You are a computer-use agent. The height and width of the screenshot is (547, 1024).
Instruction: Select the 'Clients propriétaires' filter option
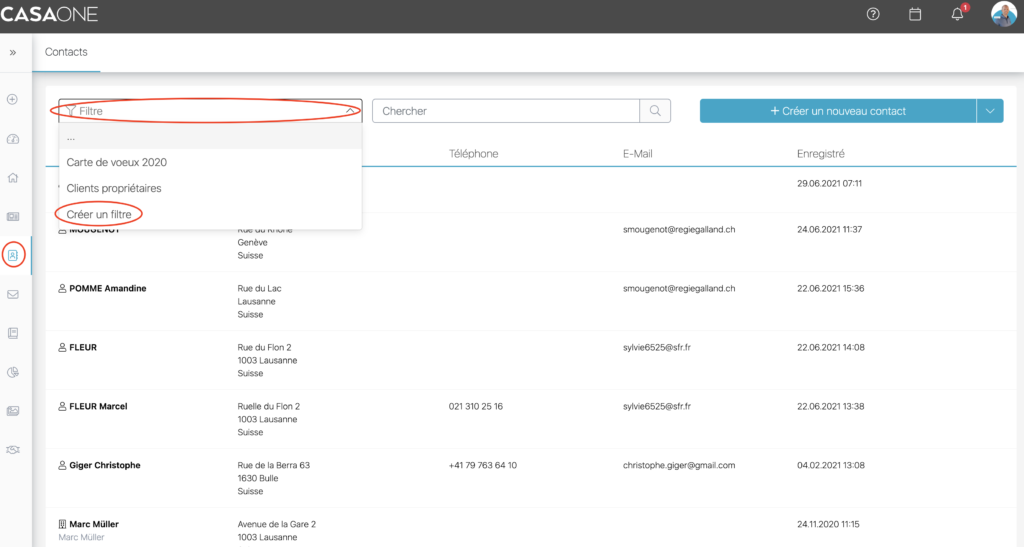point(113,188)
